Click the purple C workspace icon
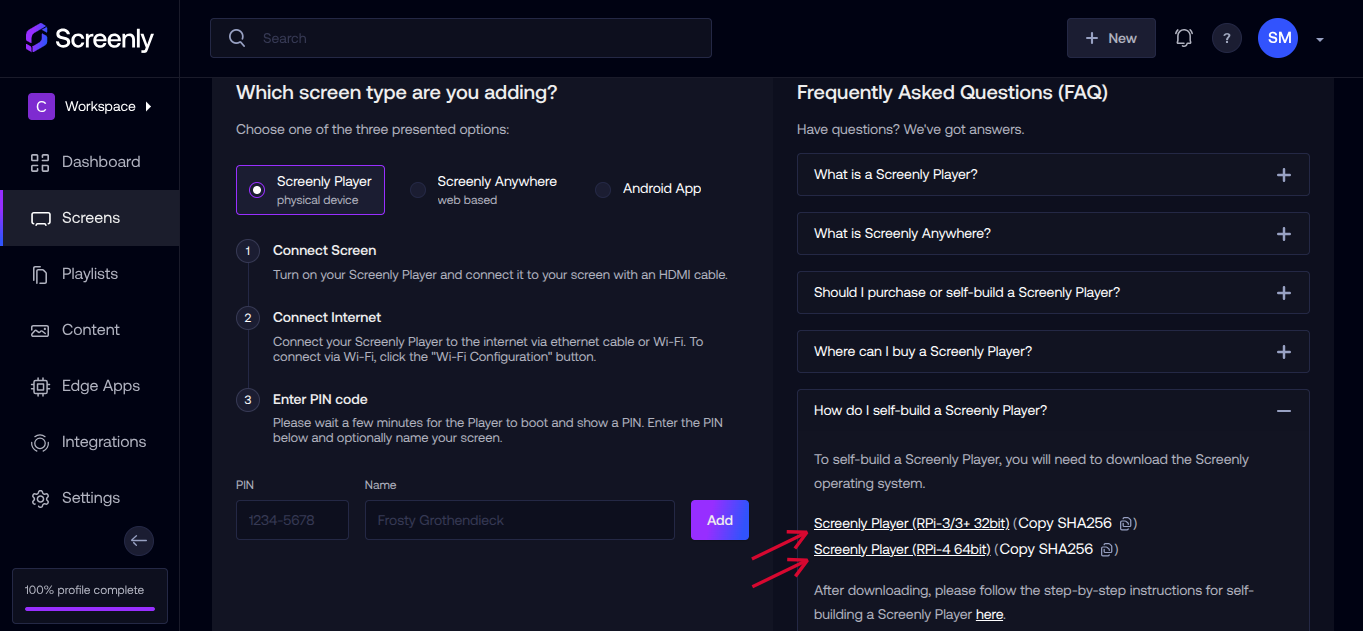Screen dimensions: 1363x633 tap(41, 106)
